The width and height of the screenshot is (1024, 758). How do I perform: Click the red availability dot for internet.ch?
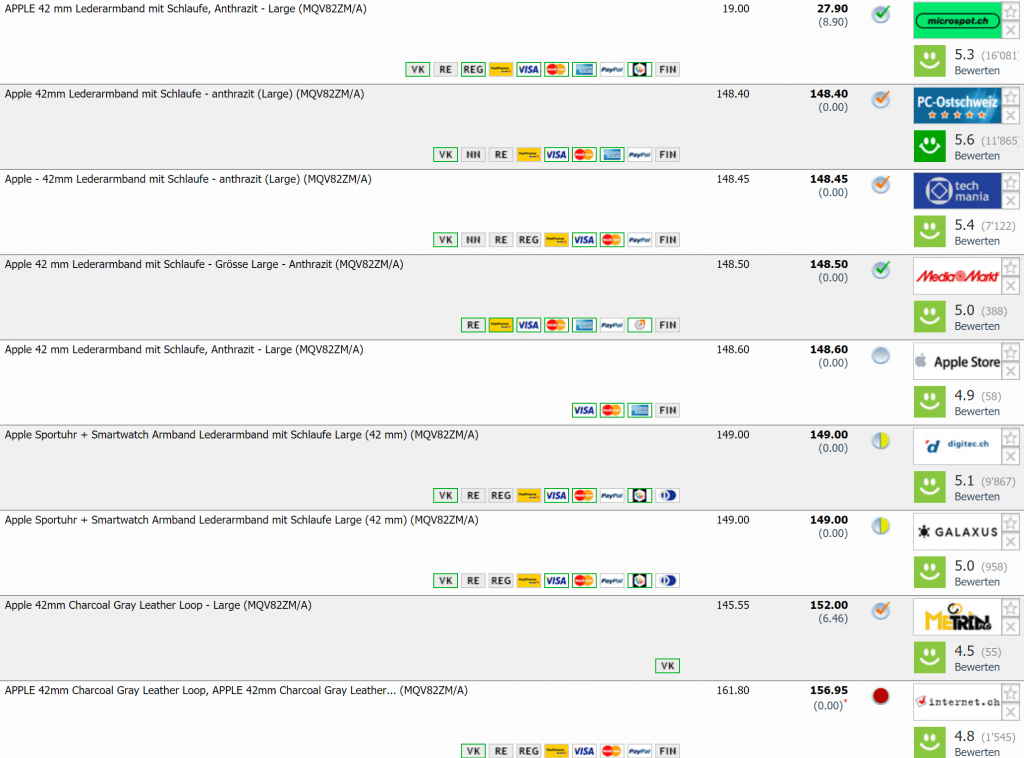pyautogui.click(x=881, y=696)
